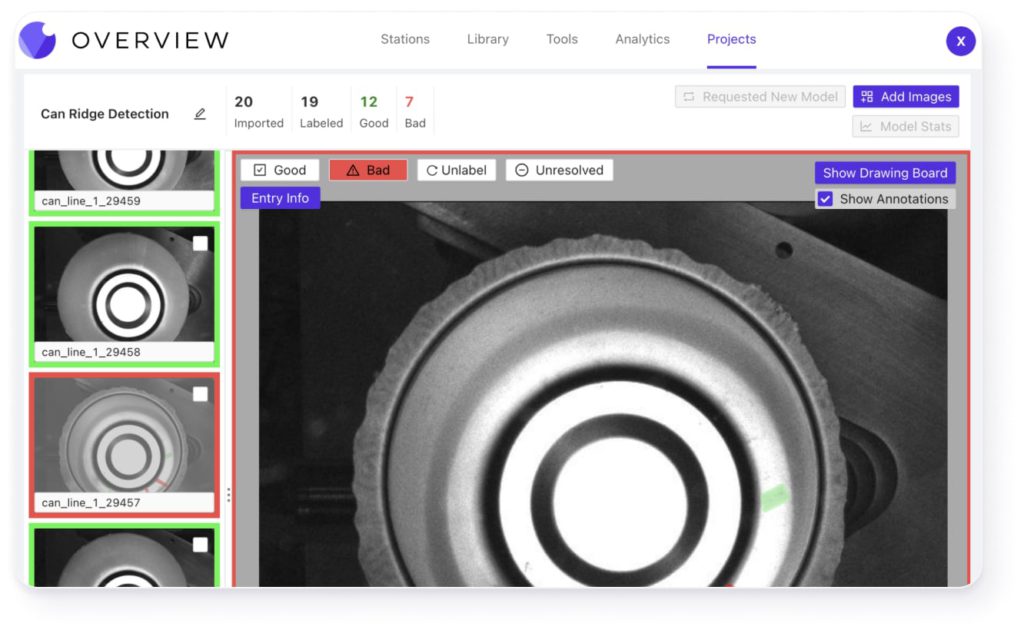Select the Projects tab
The width and height of the screenshot is (1024, 633).
pyautogui.click(x=731, y=39)
